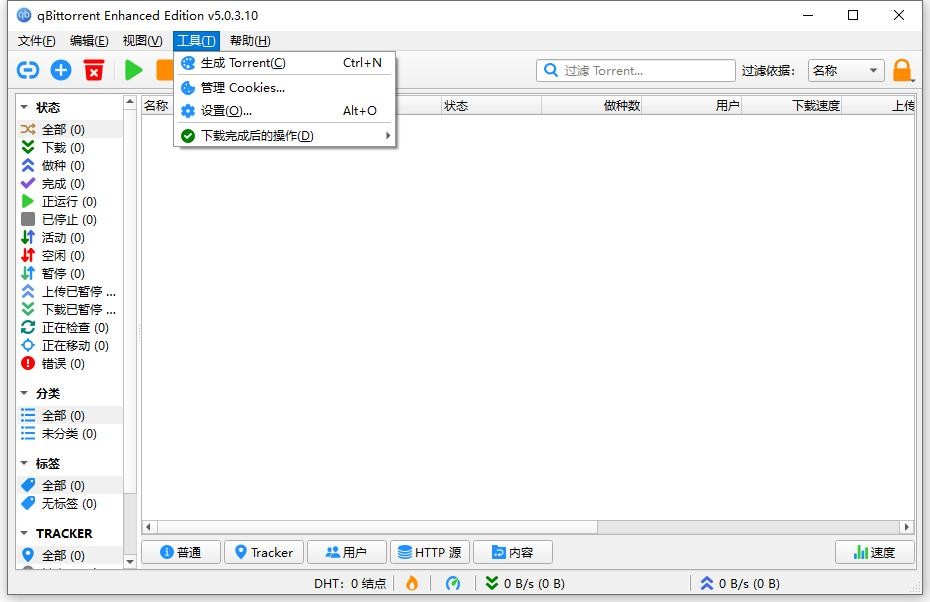
Task: Click the add torrent file plus icon
Action: click(61, 70)
